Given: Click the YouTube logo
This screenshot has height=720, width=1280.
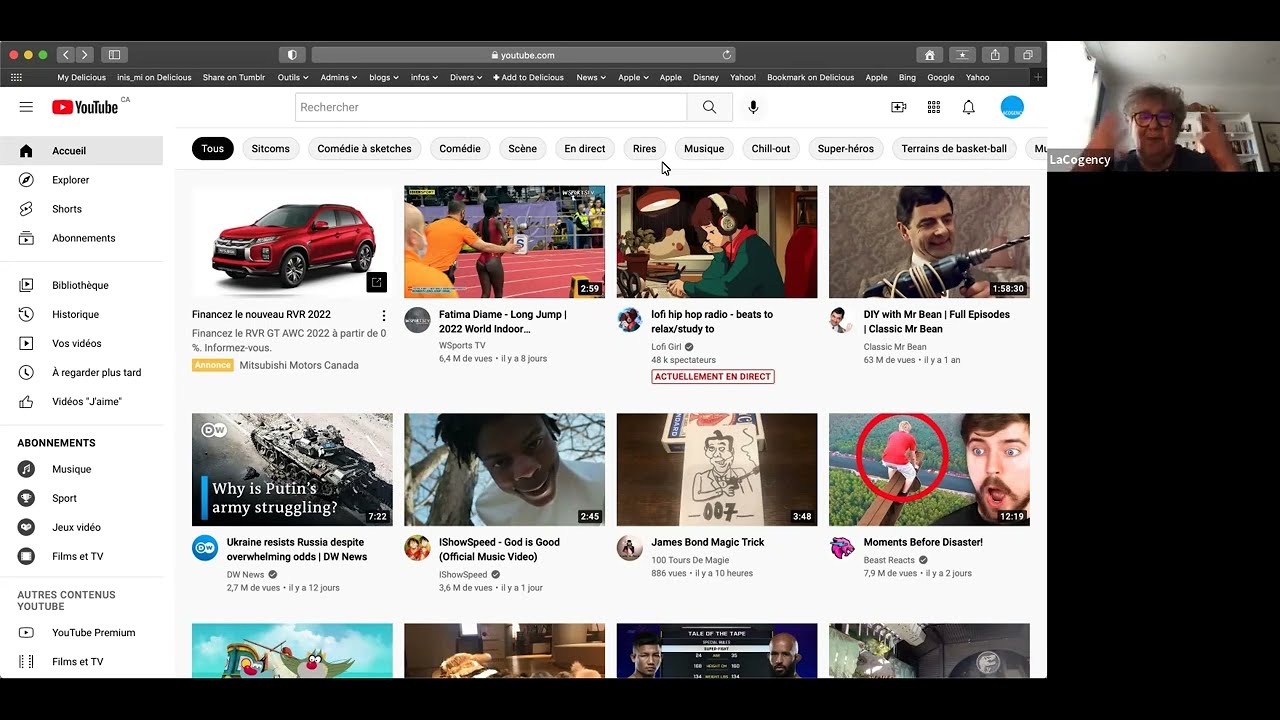Looking at the screenshot, I should point(85,107).
